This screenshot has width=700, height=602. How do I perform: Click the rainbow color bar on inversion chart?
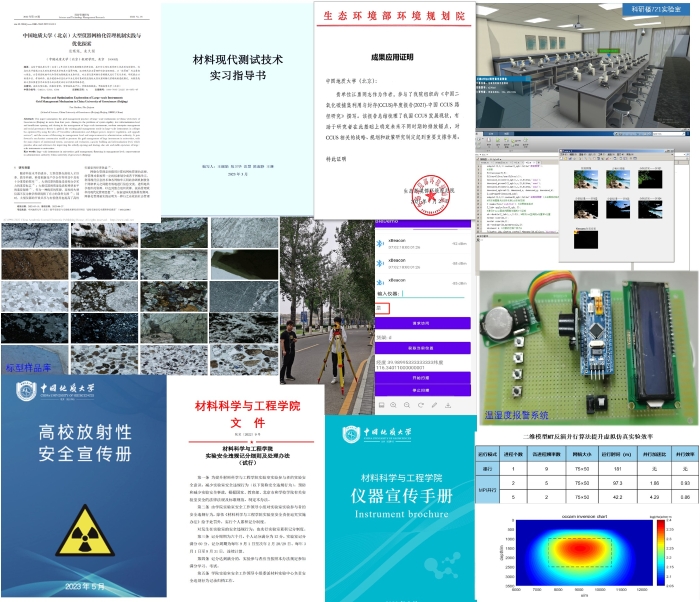pos(661,553)
